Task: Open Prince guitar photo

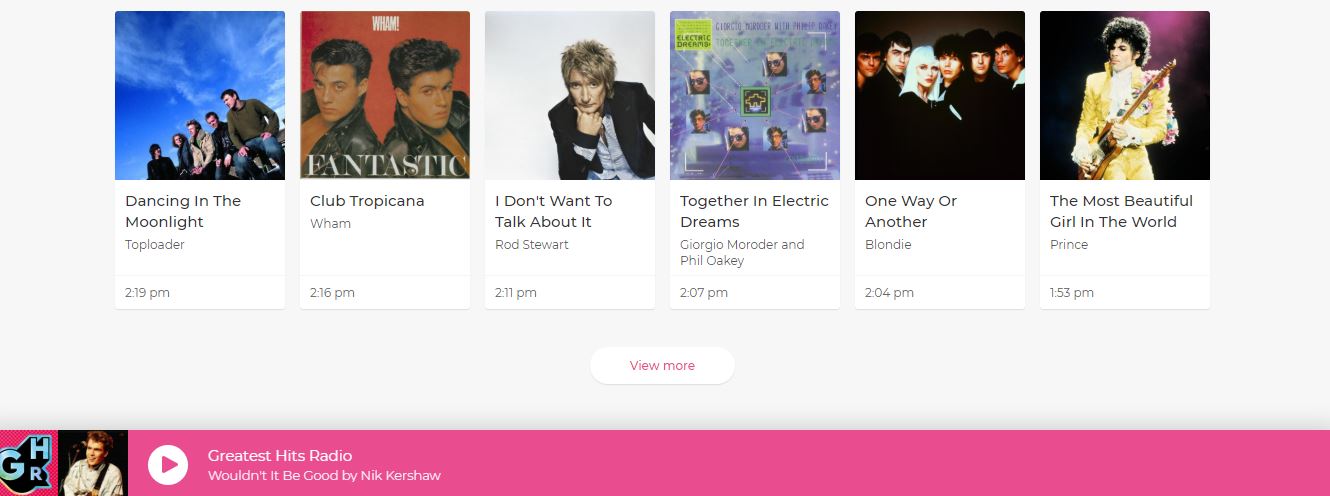Action: point(1125,95)
